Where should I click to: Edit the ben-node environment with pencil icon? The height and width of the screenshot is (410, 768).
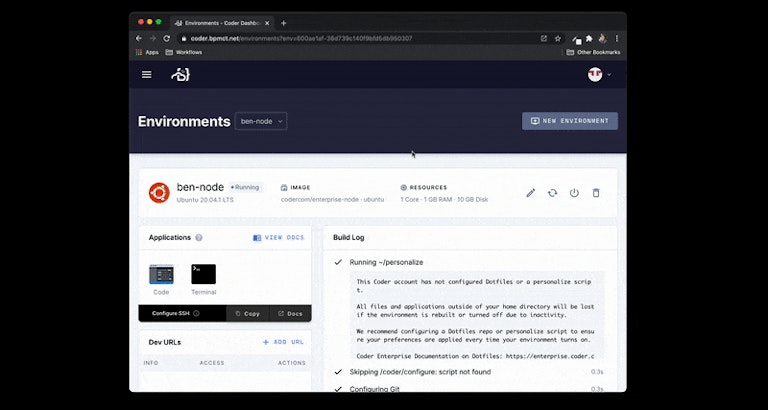coord(530,193)
